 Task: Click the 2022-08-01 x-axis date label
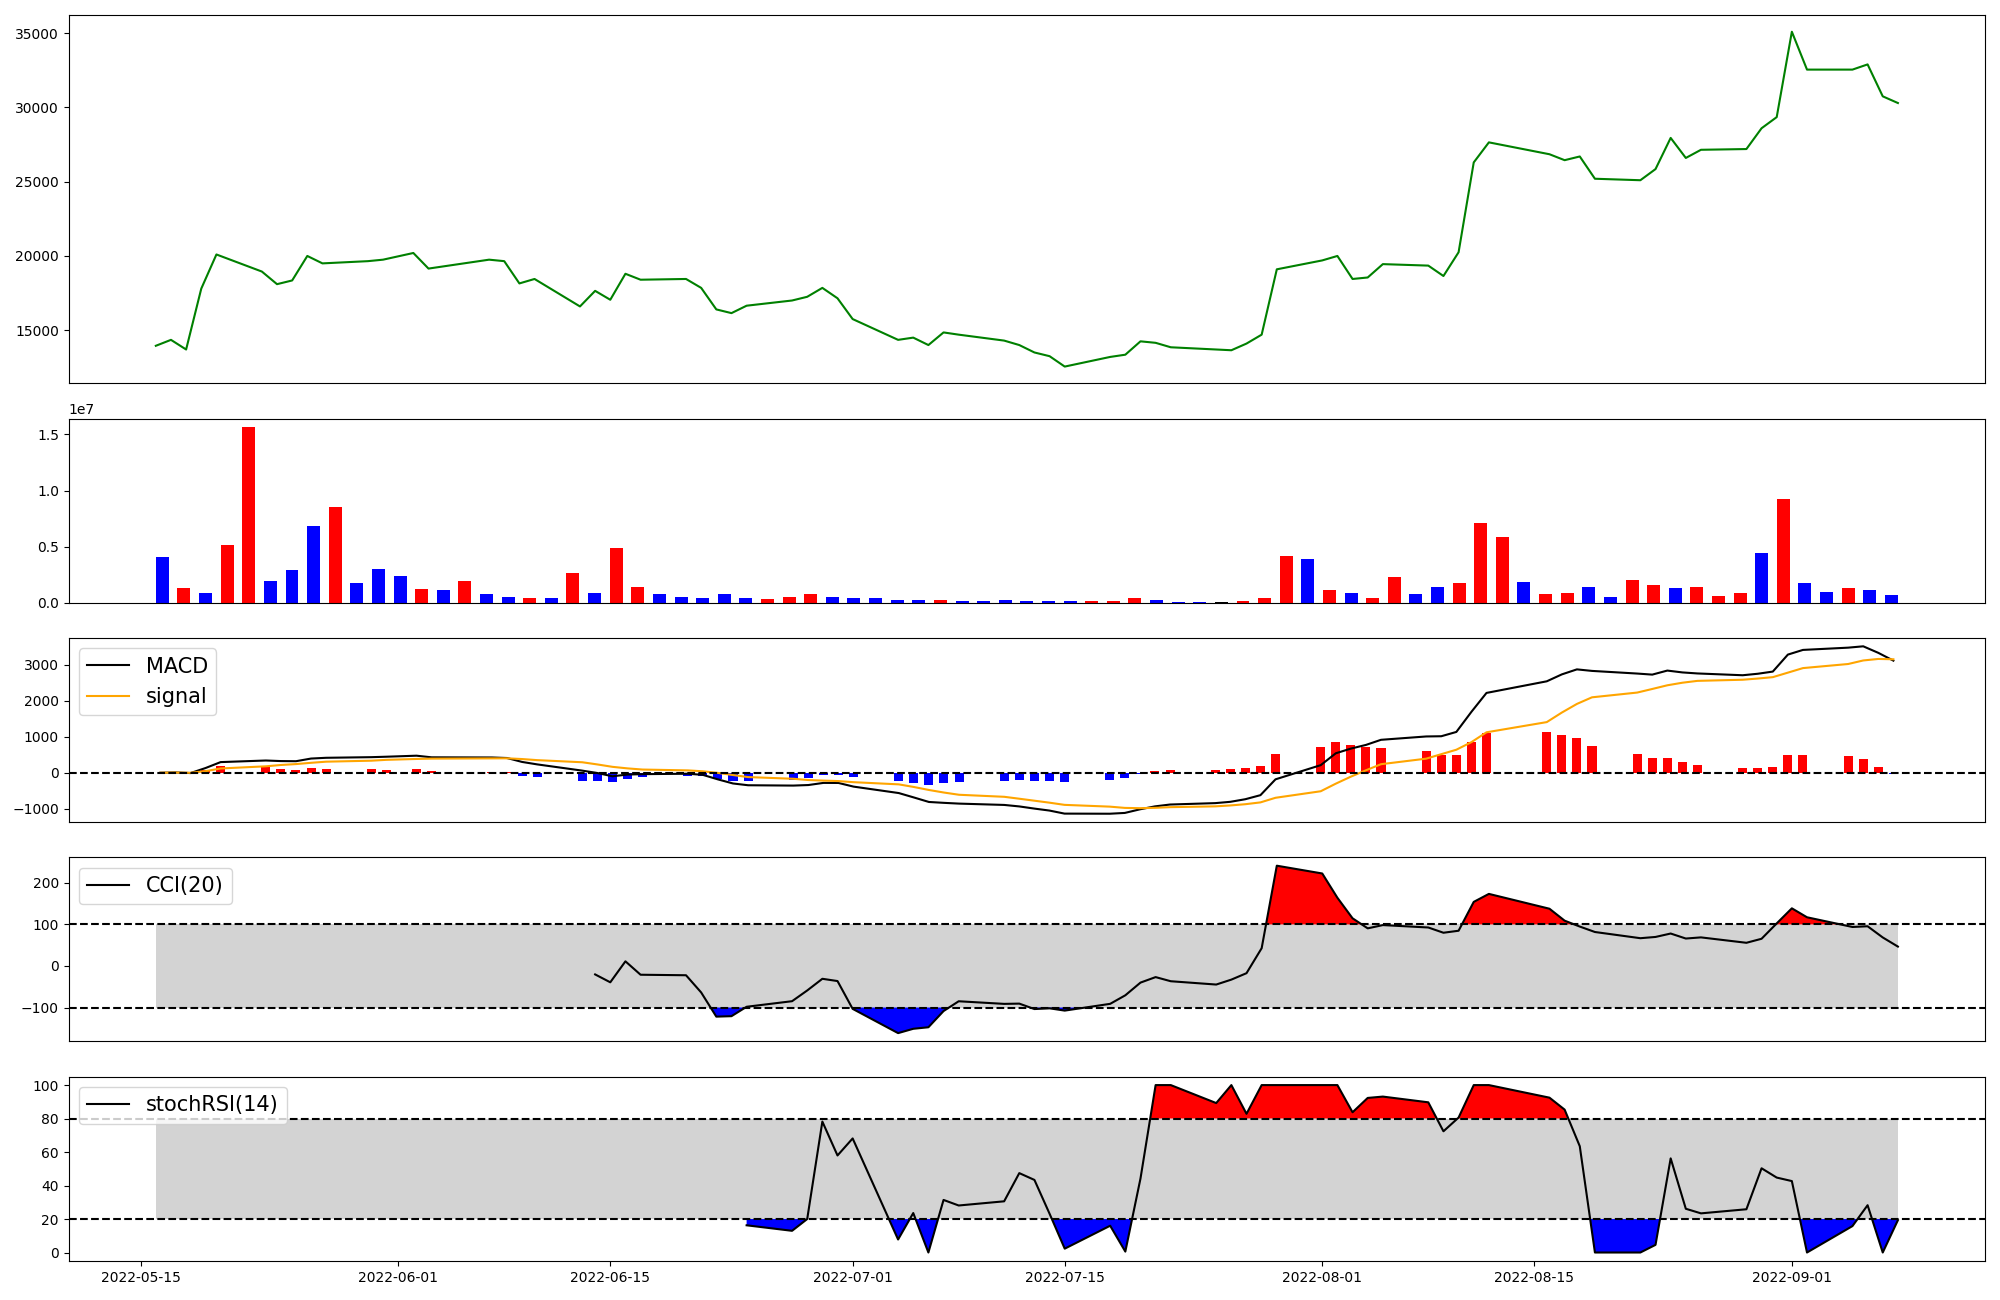point(1321,1277)
